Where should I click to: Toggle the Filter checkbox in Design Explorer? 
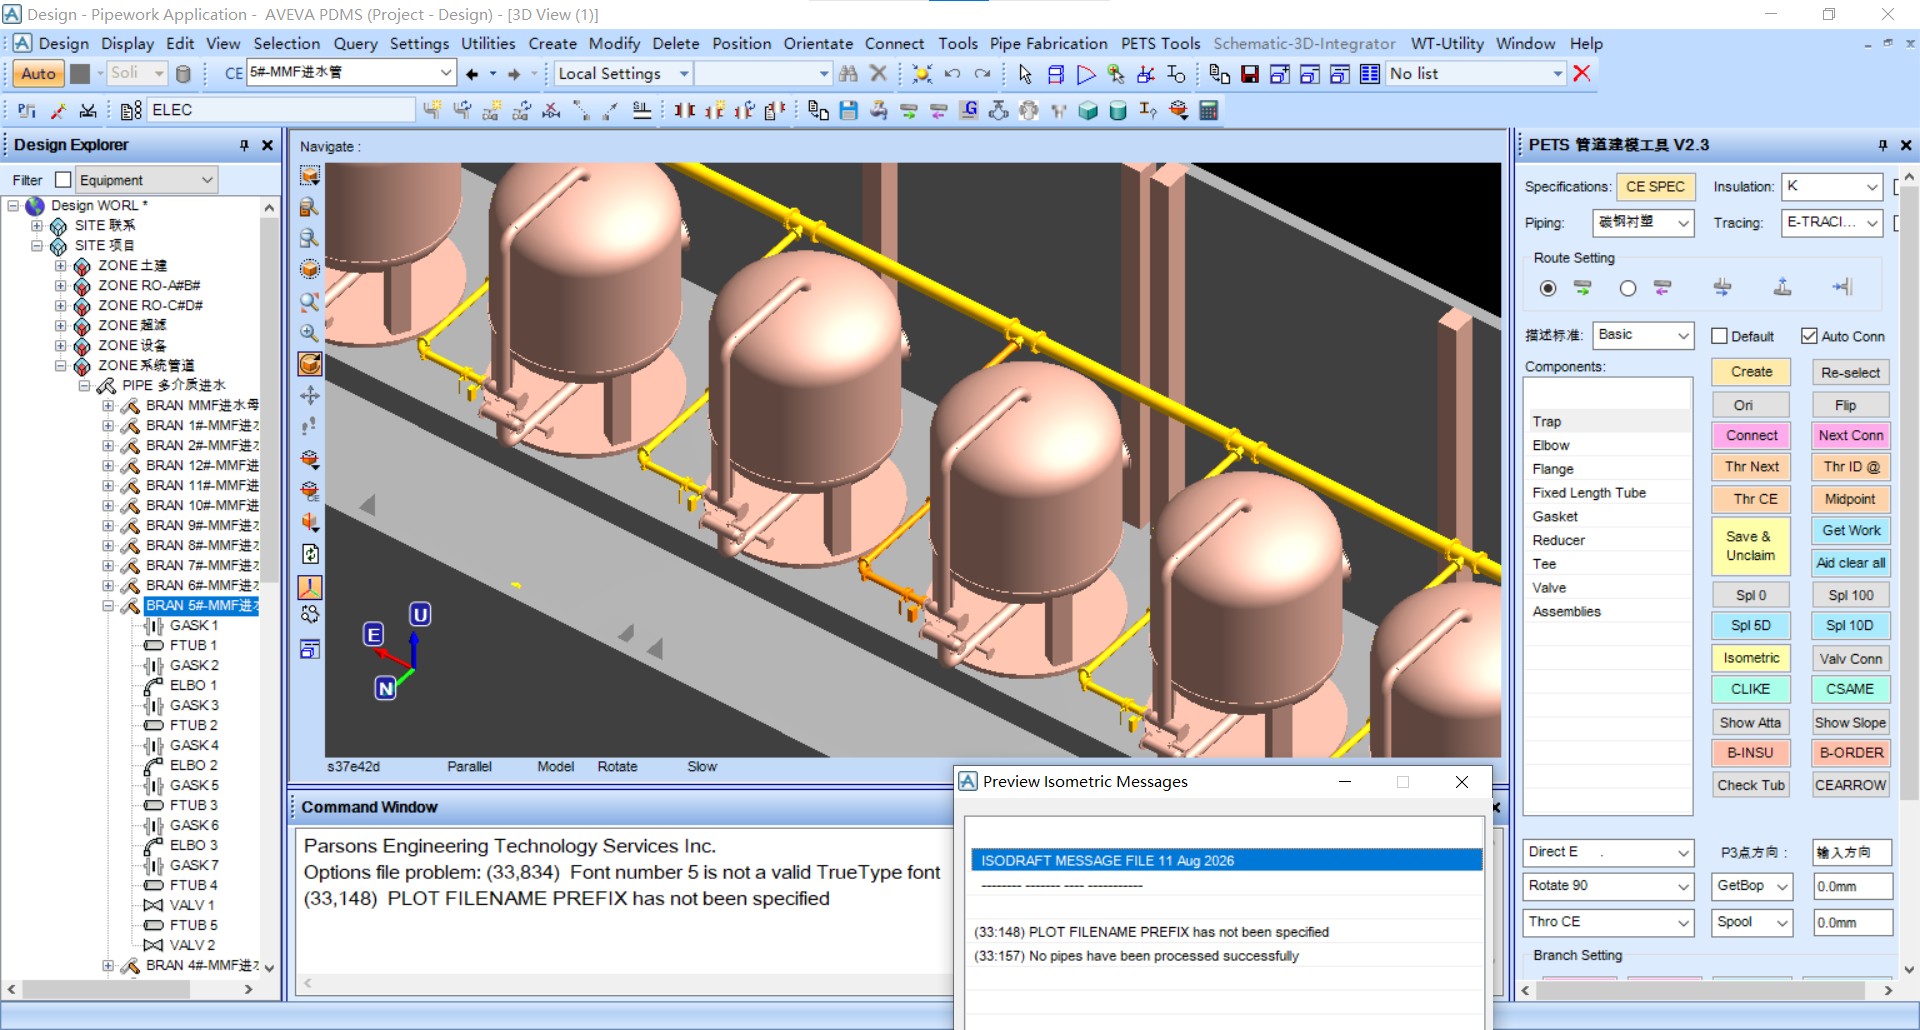click(x=63, y=180)
